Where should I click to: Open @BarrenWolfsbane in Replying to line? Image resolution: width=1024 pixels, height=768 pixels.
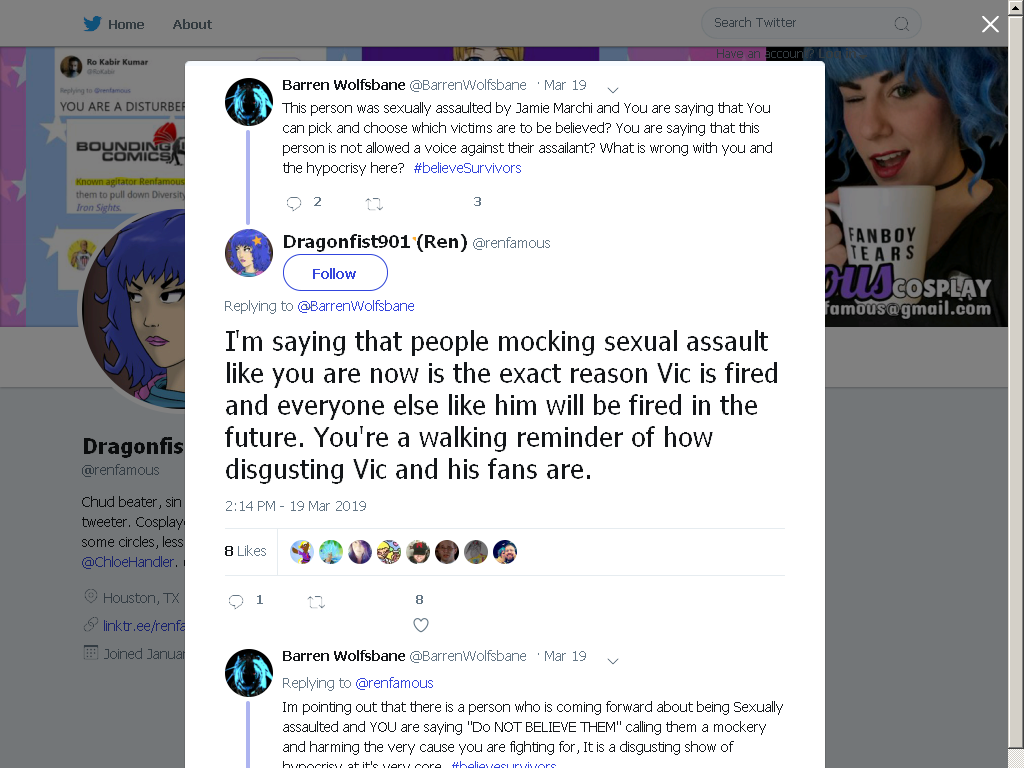356,306
